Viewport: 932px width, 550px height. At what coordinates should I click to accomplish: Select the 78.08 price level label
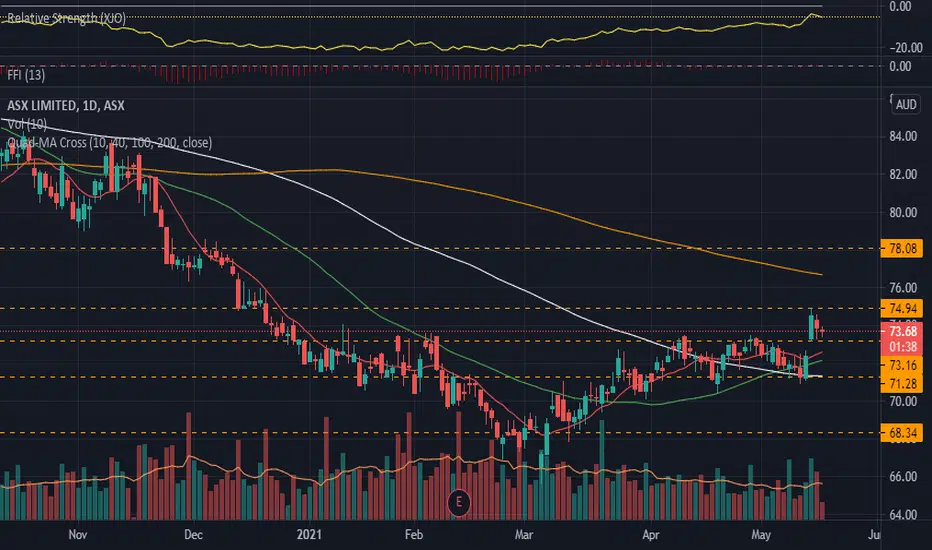(902, 249)
